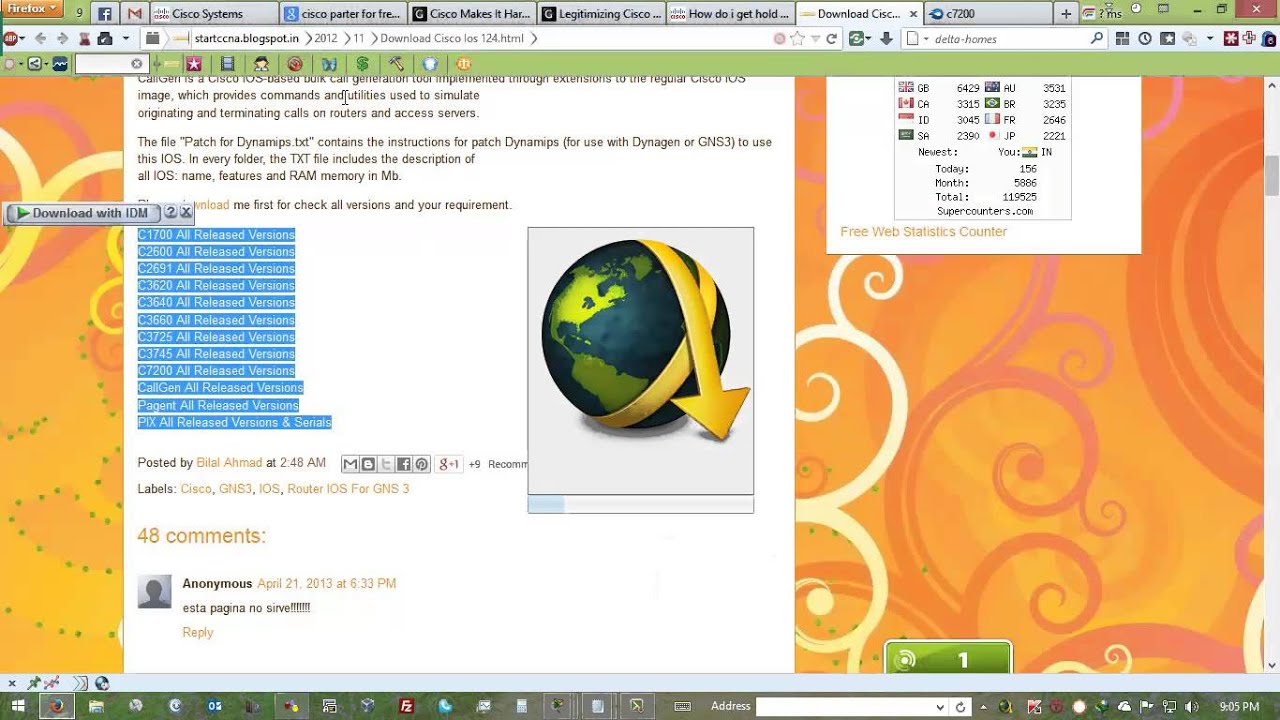Viewport: 1280px width, 720px height.
Task: Go back to the previous page
Action: point(40,38)
